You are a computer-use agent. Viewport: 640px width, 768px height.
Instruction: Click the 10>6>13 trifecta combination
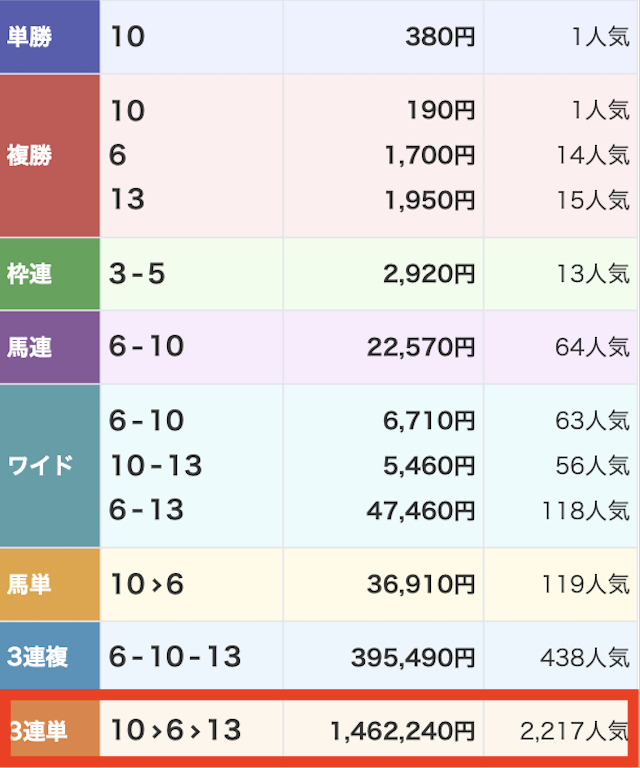point(176,731)
